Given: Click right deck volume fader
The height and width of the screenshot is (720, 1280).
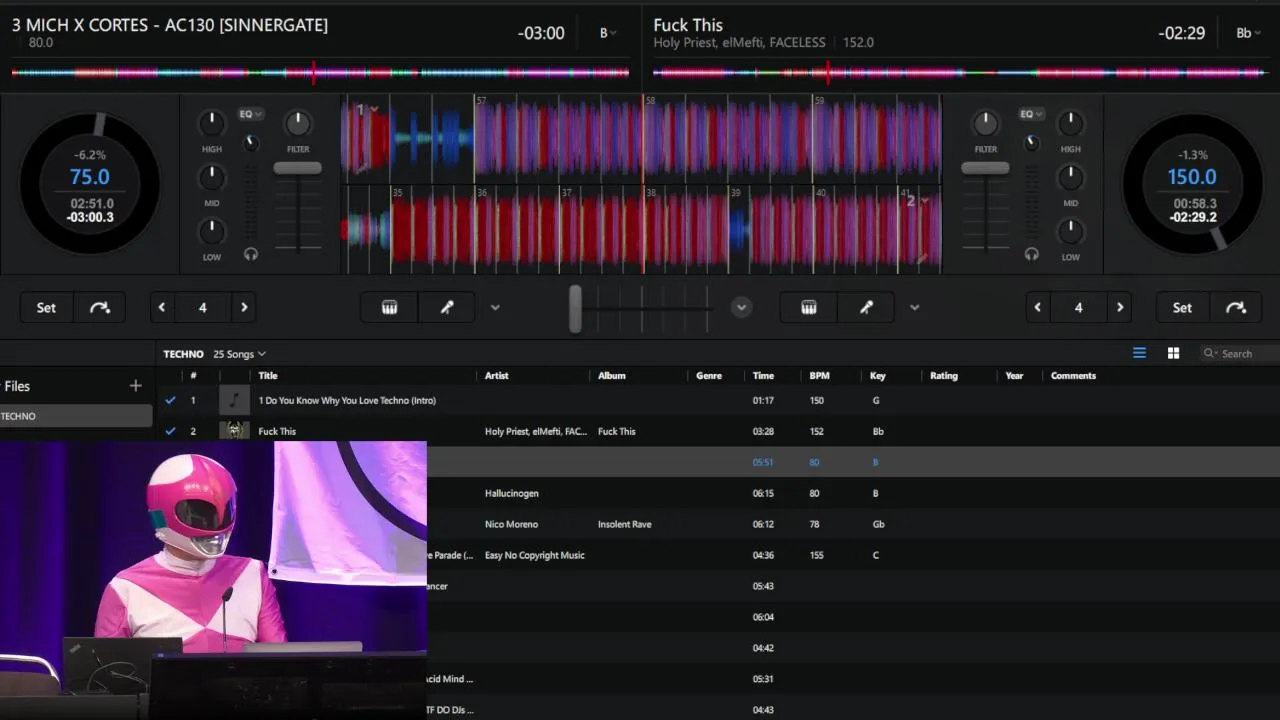Looking at the screenshot, I should [x=986, y=169].
